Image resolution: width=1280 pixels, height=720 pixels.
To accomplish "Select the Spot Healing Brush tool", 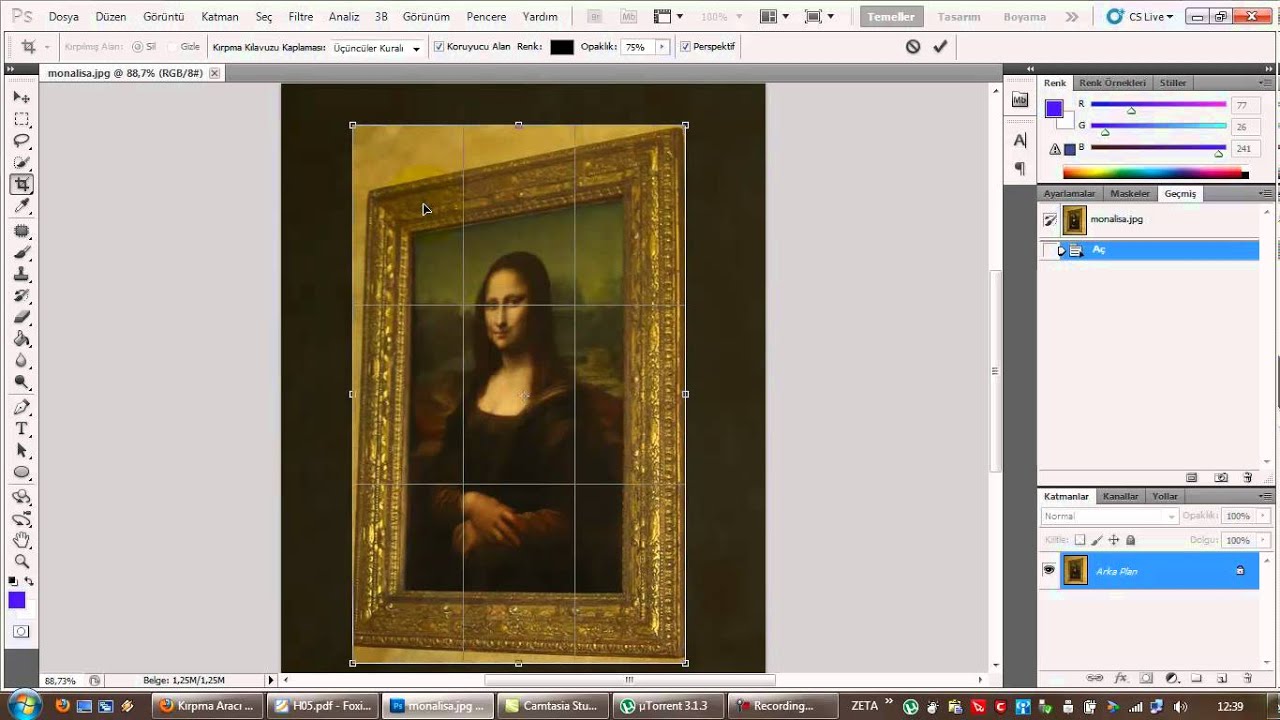I will (x=21, y=231).
